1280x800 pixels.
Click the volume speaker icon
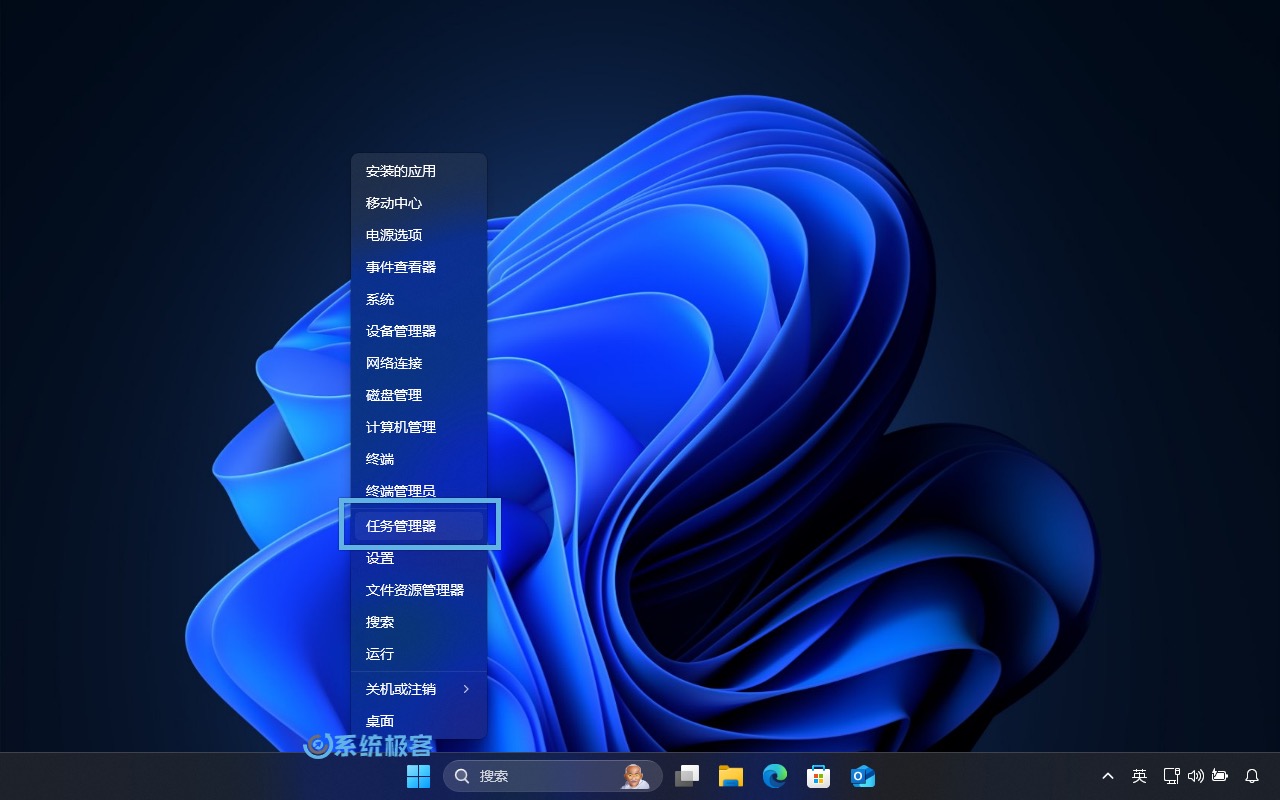[x=1196, y=776]
